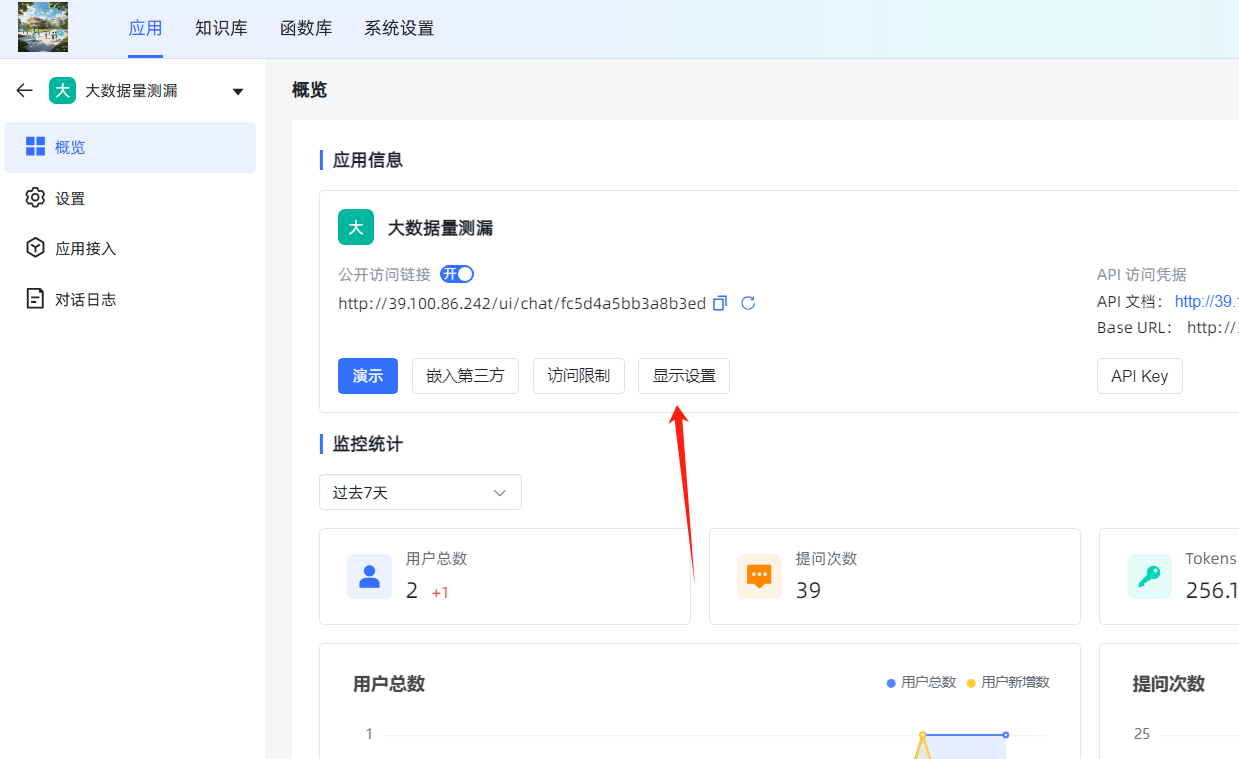Click the 监控统计 section heading
The width and height of the screenshot is (1239, 759).
tap(368, 444)
